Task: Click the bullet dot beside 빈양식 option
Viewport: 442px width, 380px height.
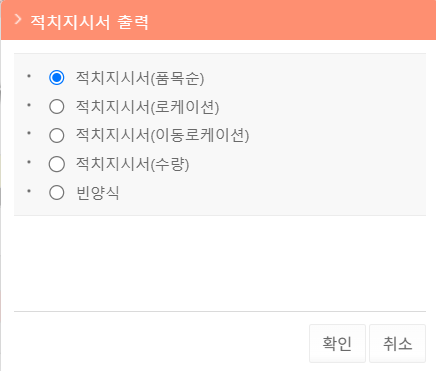Action: pos(29,191)
